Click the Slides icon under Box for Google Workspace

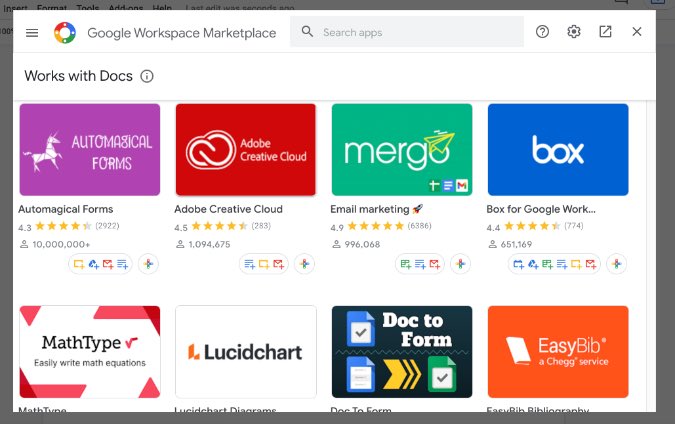tap(576, 264)
